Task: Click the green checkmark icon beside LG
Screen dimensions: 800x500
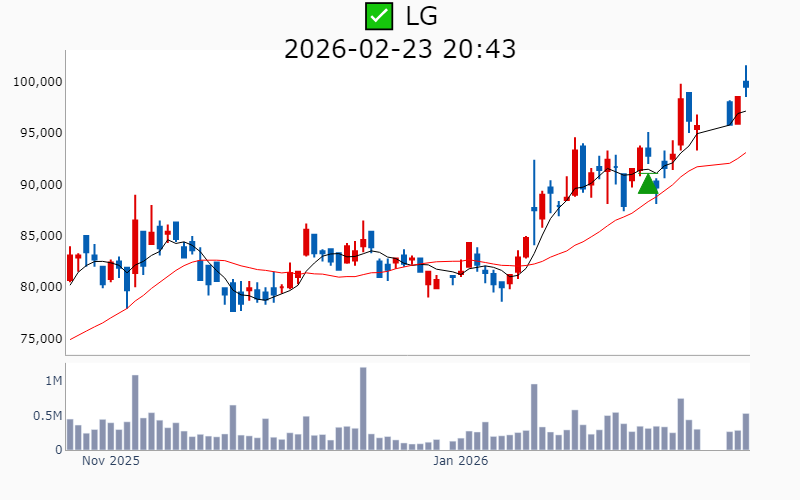Action: tap(379, 16)
